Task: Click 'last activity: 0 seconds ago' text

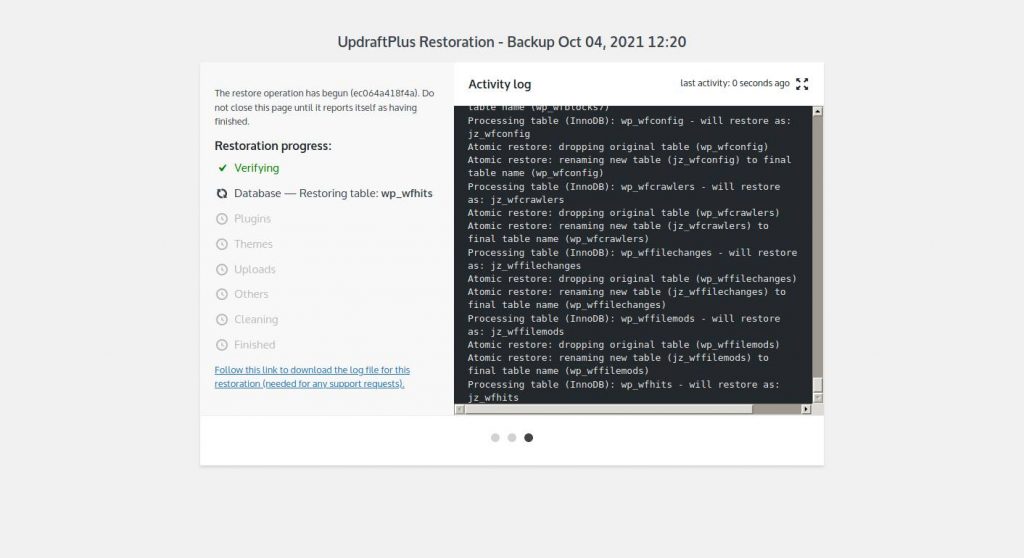Action: coord(735,83)
